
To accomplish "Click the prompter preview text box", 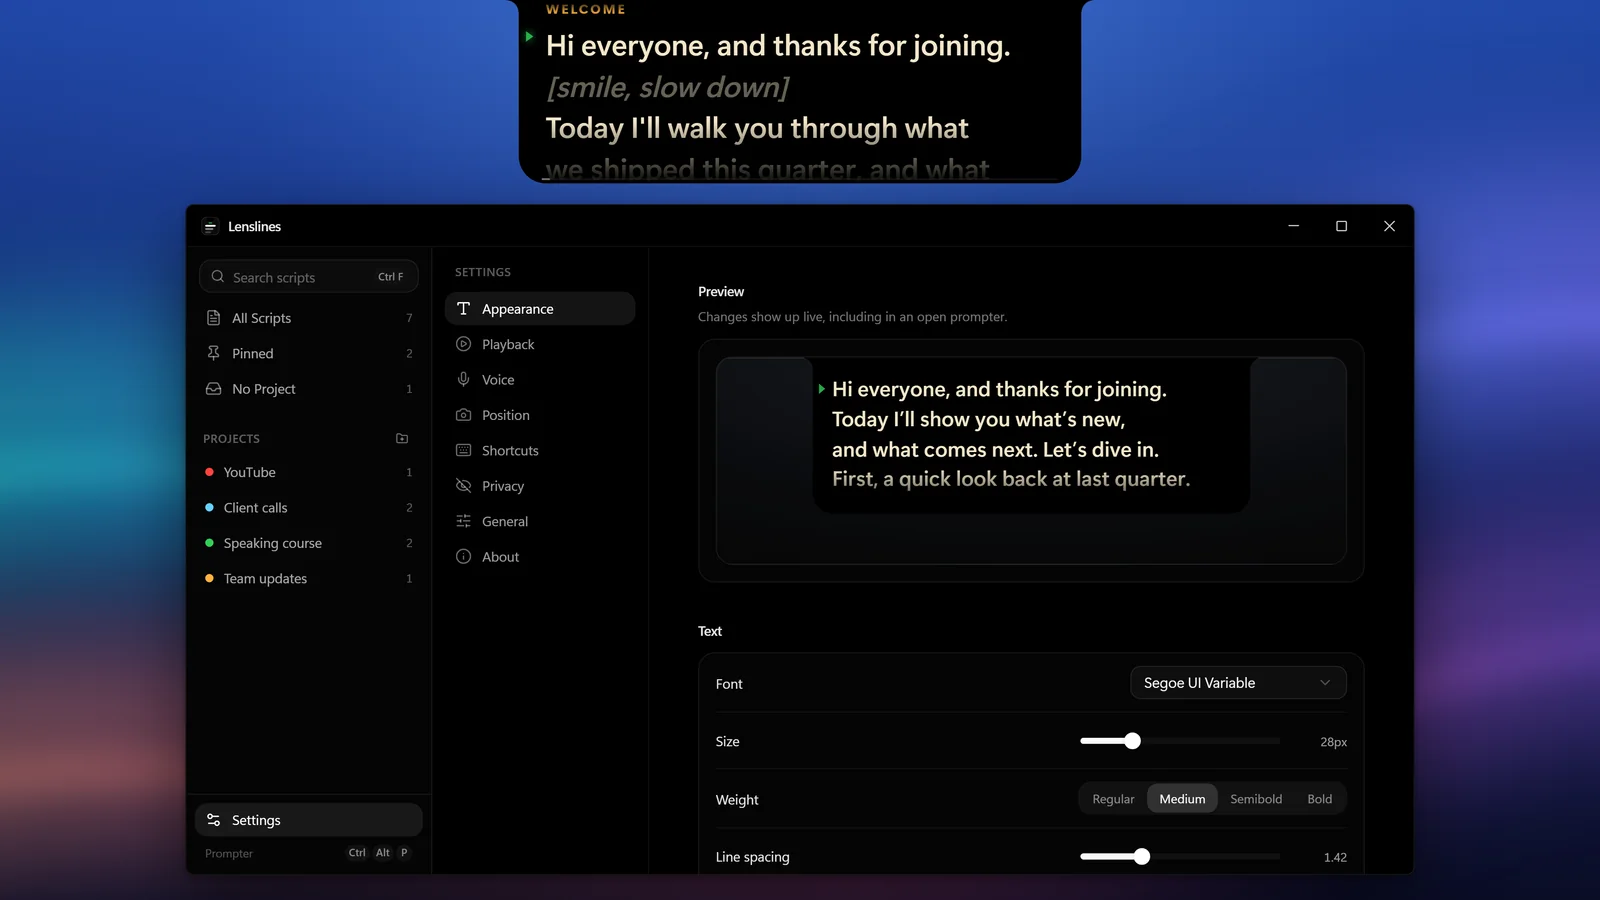I will [x=1031, y=435].
